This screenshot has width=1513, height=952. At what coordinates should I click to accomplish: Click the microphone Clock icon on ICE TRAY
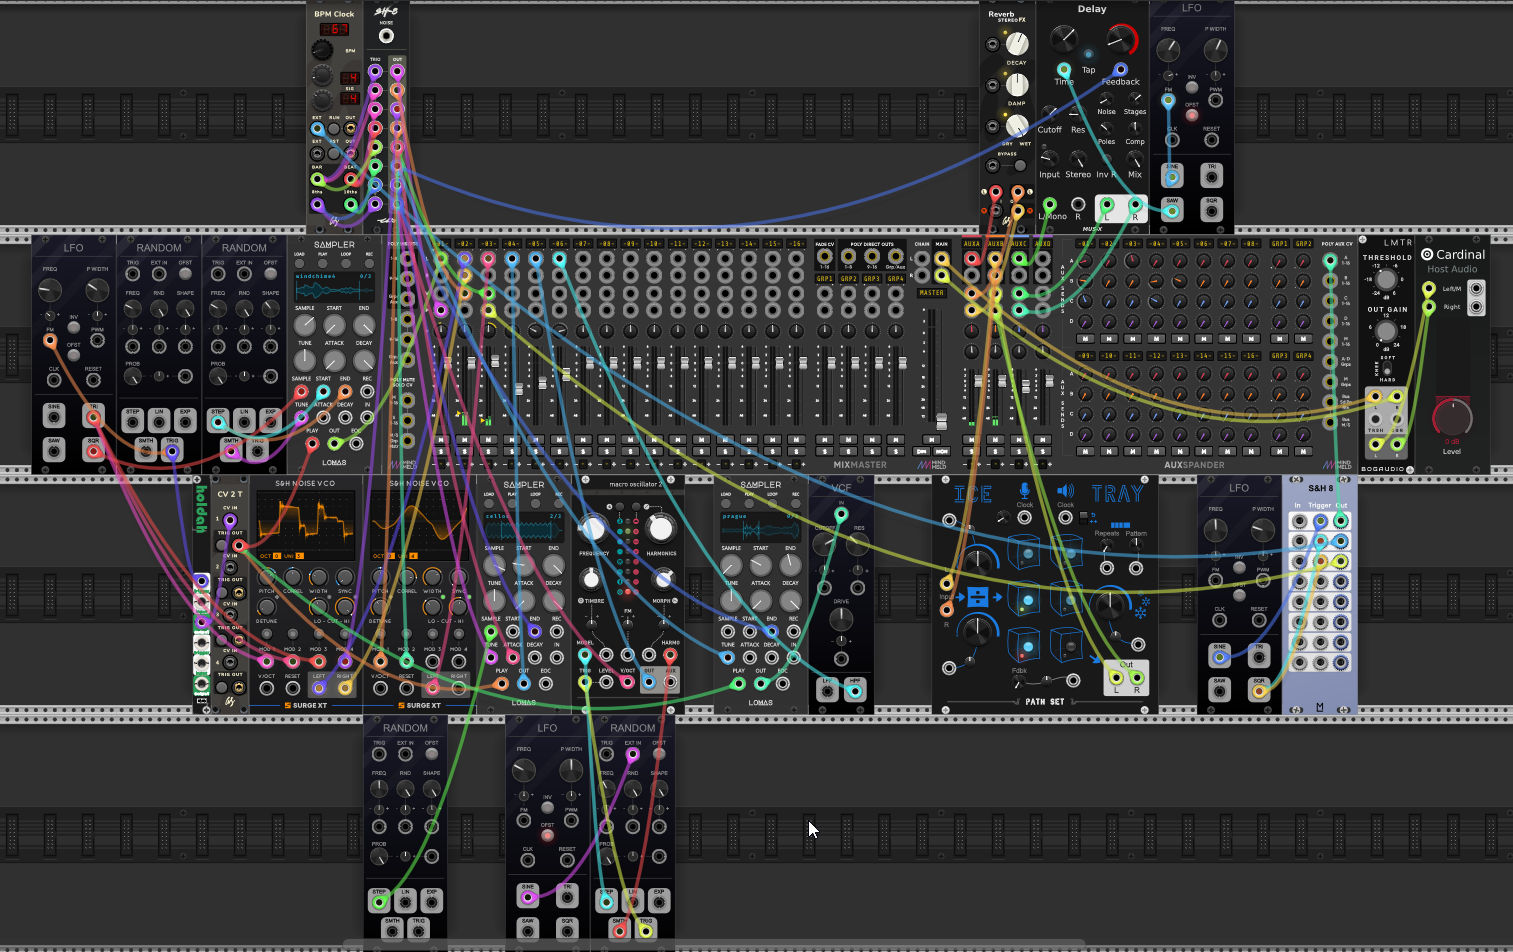1024,490
